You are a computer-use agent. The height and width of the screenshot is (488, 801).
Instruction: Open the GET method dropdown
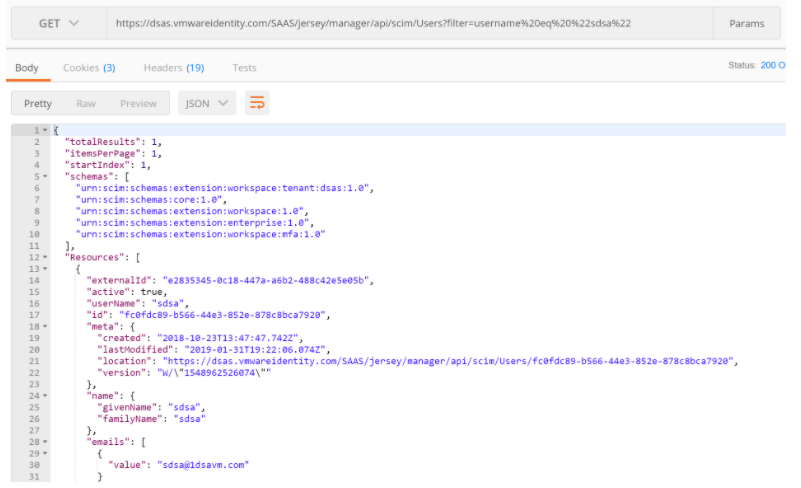(x=58, y=23)
